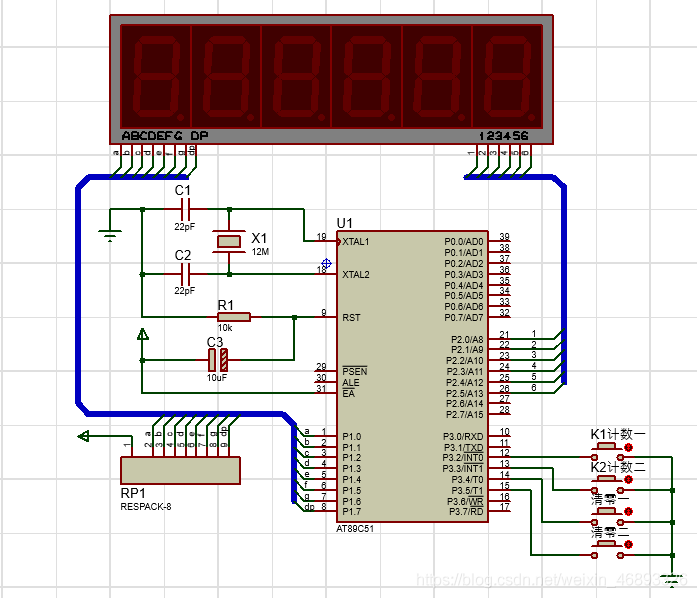
Task: Click the AT89C51 microcontroller U1 body
Action: (412, 376)
